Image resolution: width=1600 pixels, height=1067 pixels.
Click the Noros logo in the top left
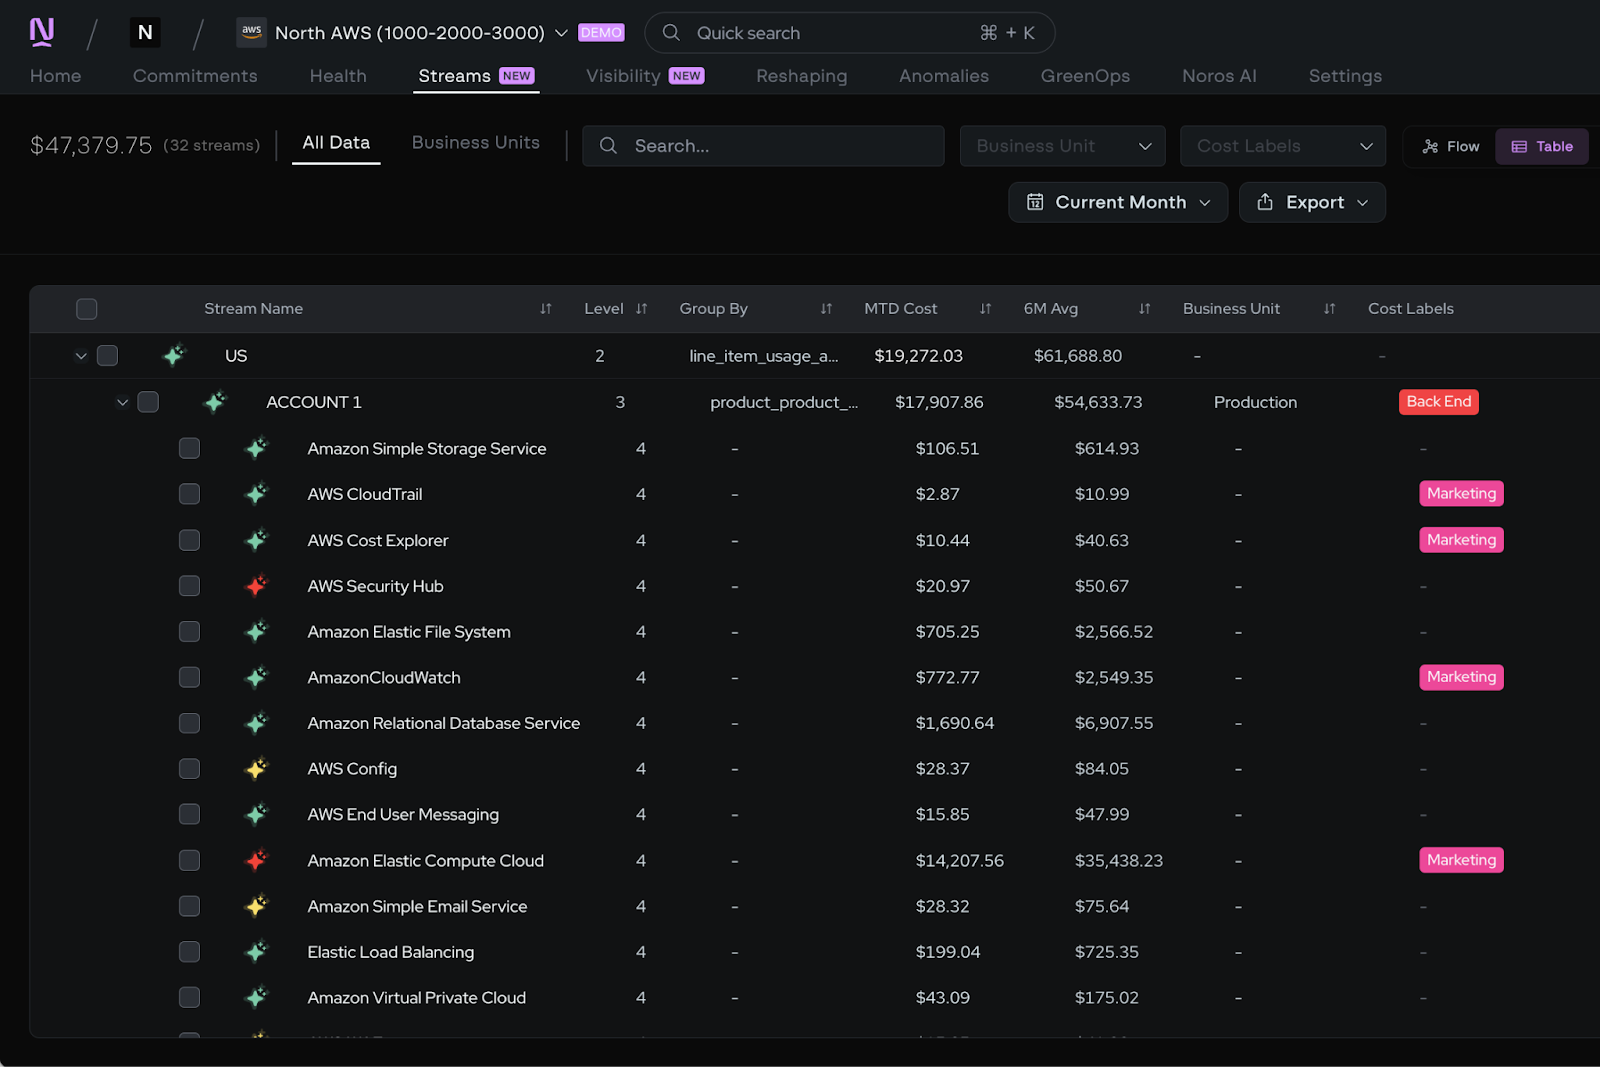(40, 31)
